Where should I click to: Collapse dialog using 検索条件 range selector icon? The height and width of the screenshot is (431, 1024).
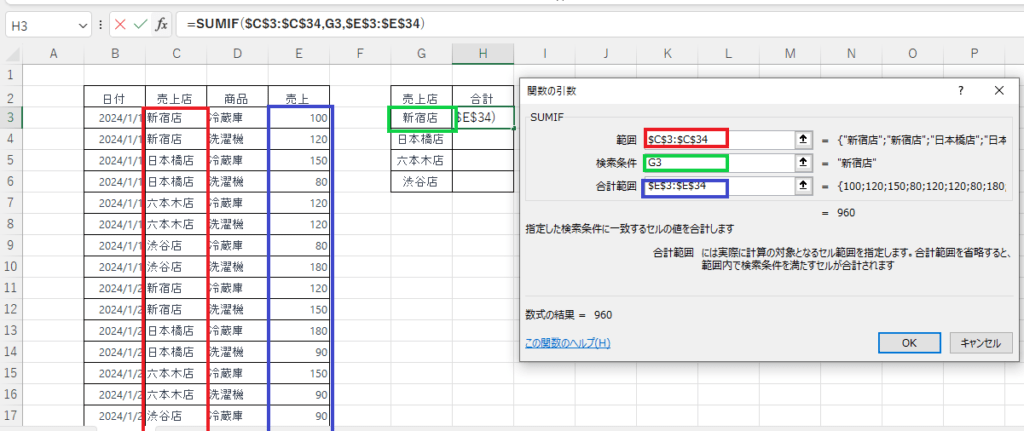coord(804,163)
